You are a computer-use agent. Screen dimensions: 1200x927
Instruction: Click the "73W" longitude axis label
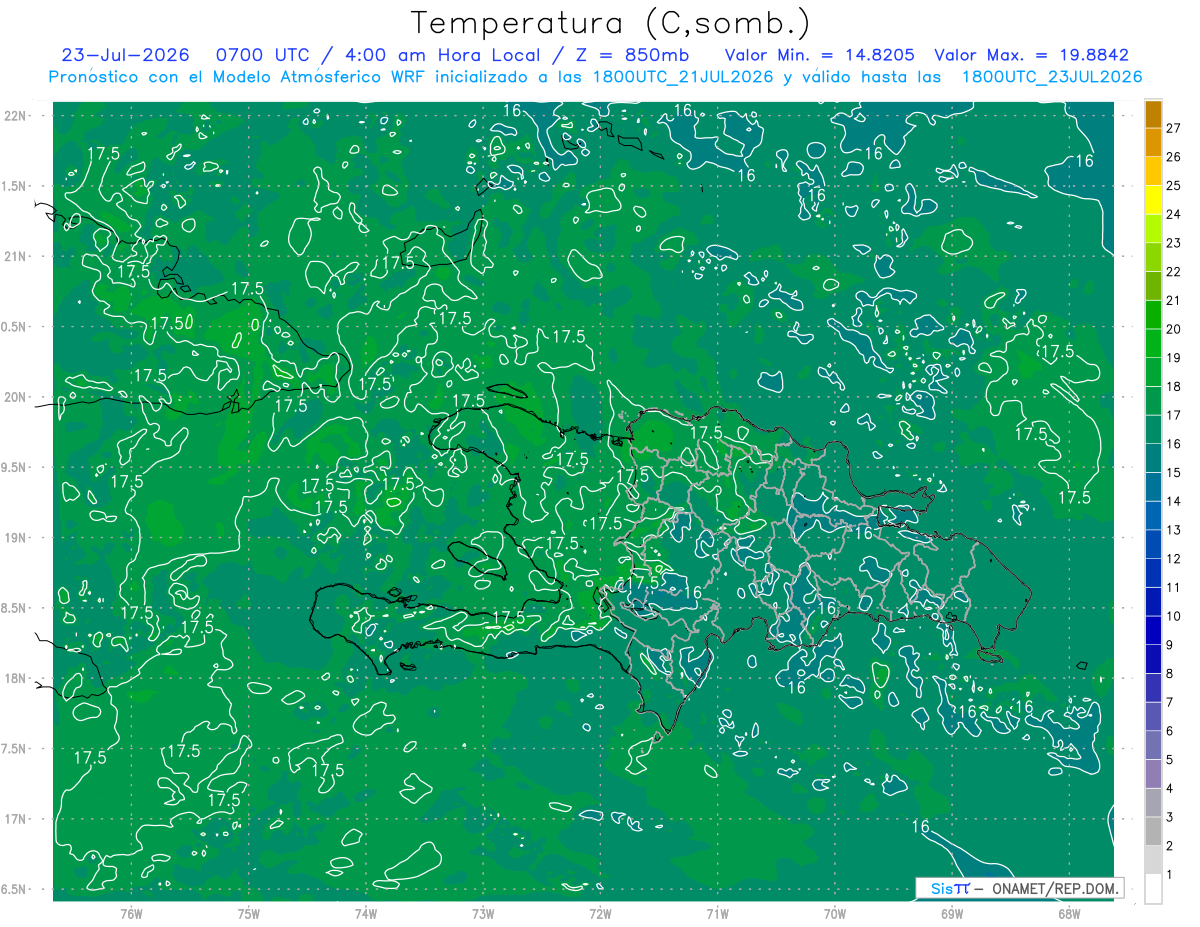point(483,914)
